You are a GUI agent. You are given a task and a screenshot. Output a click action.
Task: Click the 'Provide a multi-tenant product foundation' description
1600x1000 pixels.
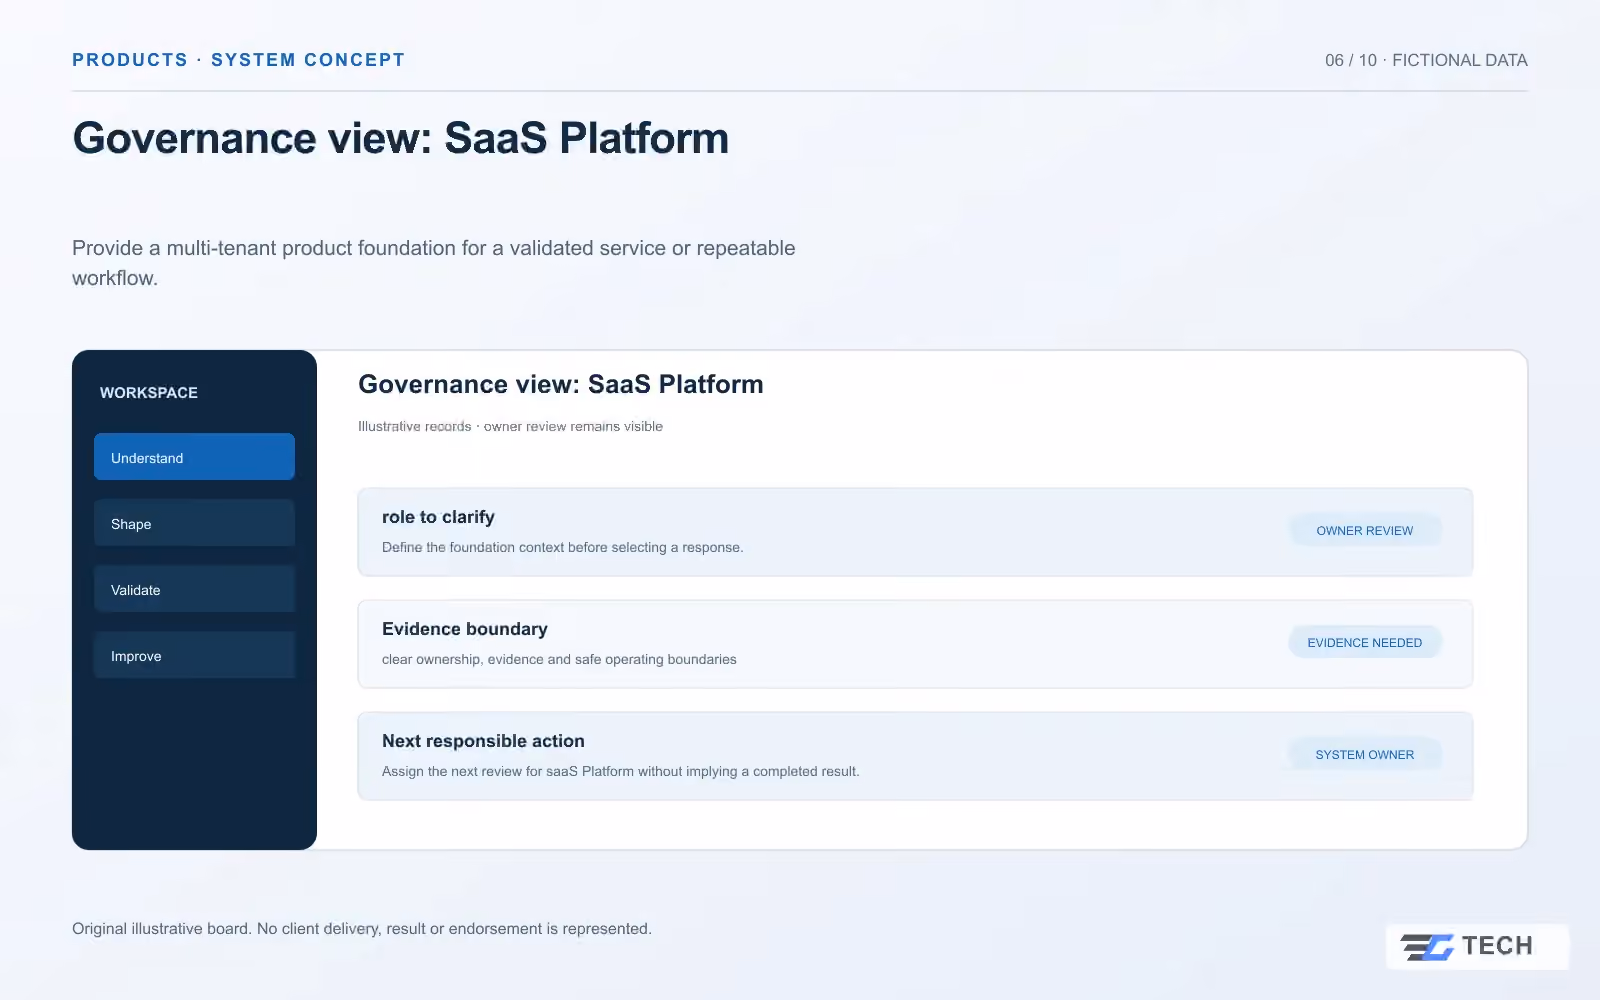click(x=434, y=263)
